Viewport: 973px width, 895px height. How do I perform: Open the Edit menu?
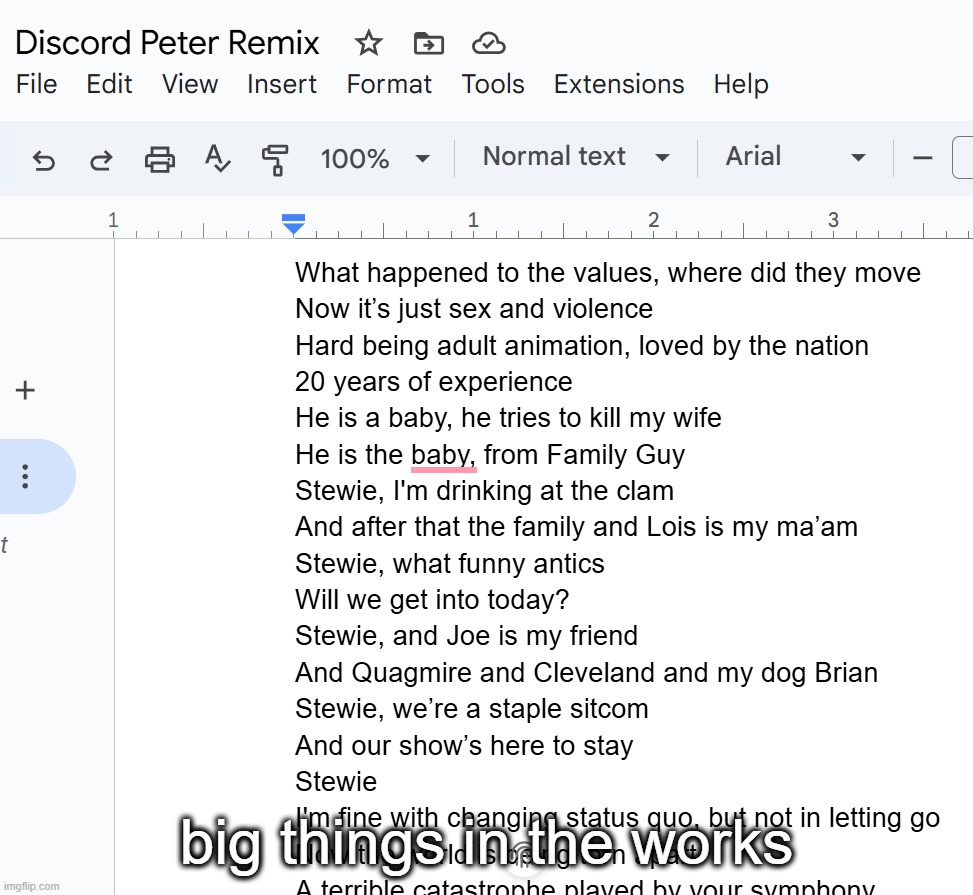(x=109, y=84)
